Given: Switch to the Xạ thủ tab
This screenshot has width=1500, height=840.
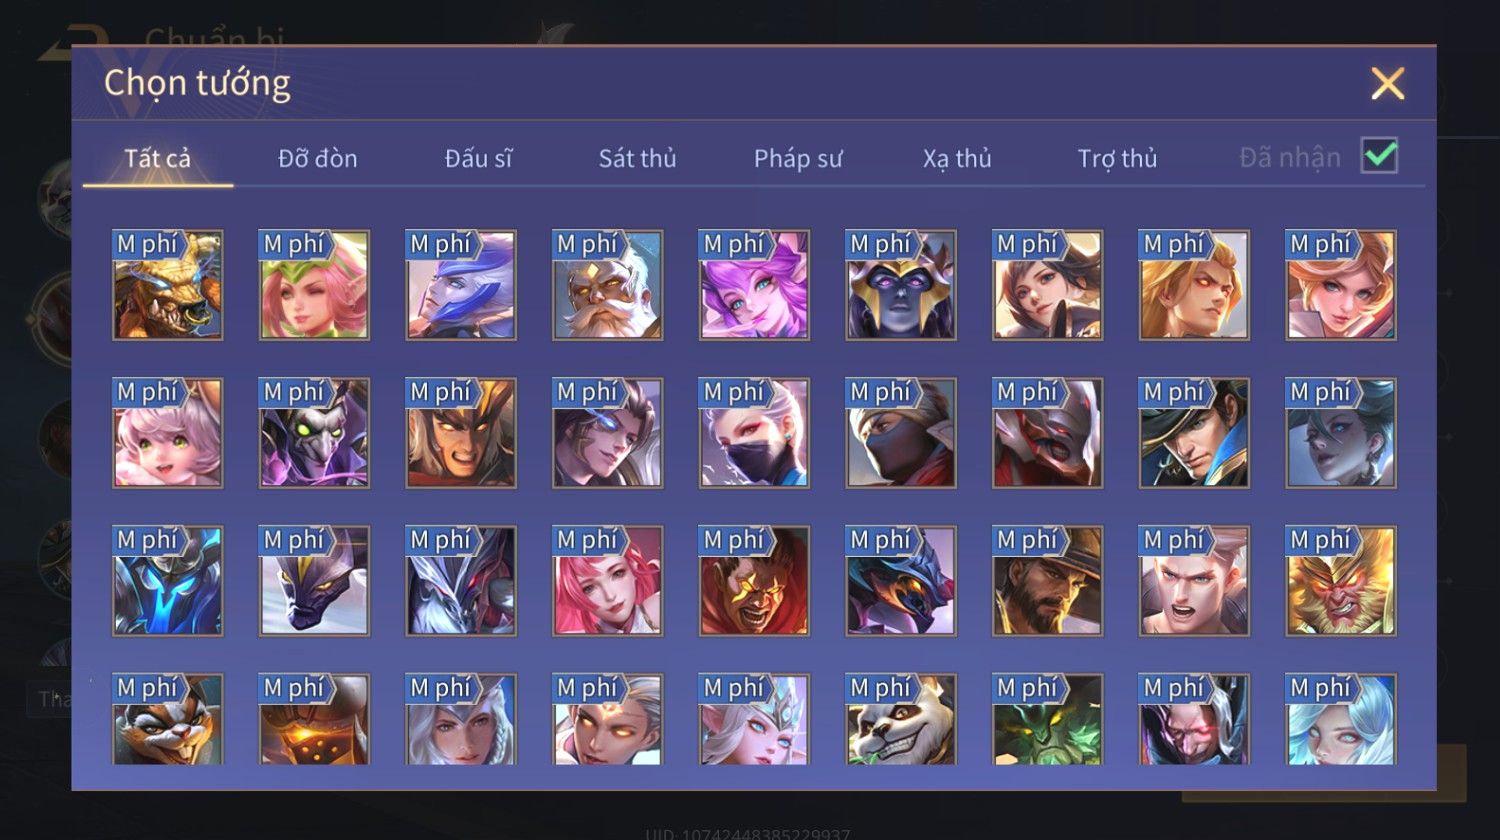Looking at the screenshot, I should click(x=957, y=158).
